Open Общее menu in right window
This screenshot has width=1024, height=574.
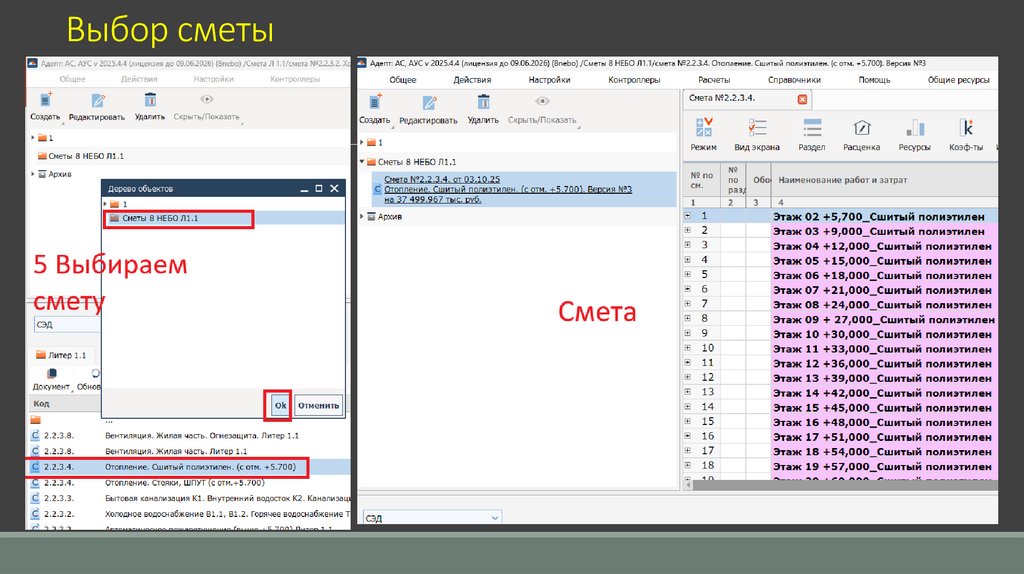403,80
